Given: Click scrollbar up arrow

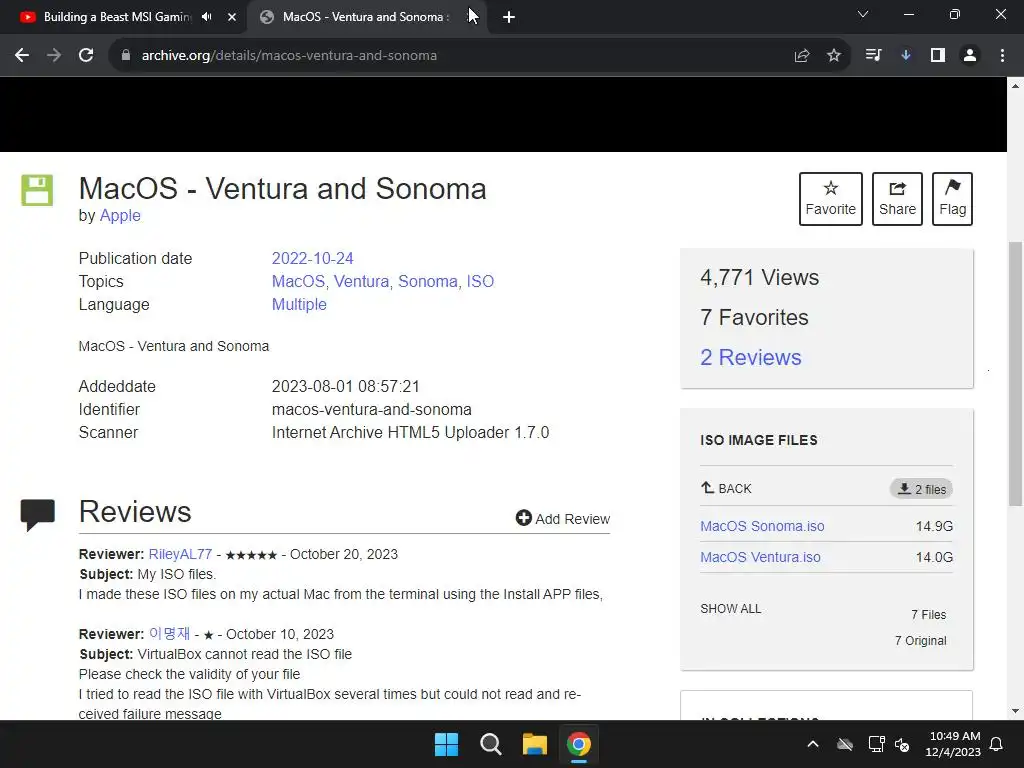Looking at the screenshot, I should pyautogui.click(x=1016, y=86).
